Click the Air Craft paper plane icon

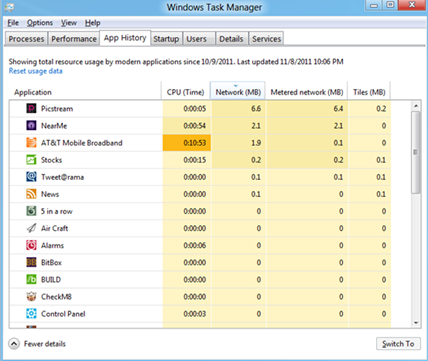coord(31,228)
